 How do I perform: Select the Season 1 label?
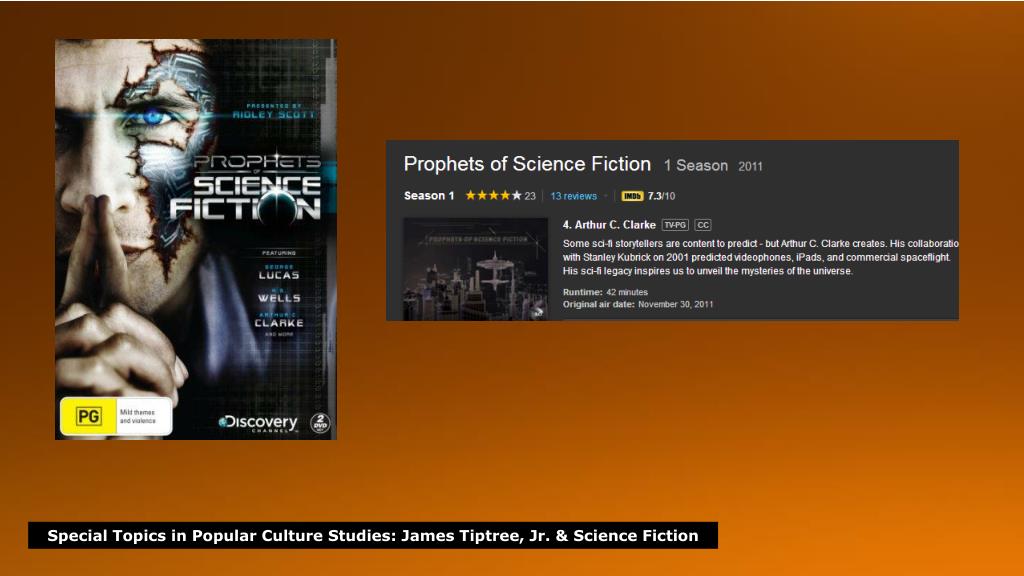point(428,195)
